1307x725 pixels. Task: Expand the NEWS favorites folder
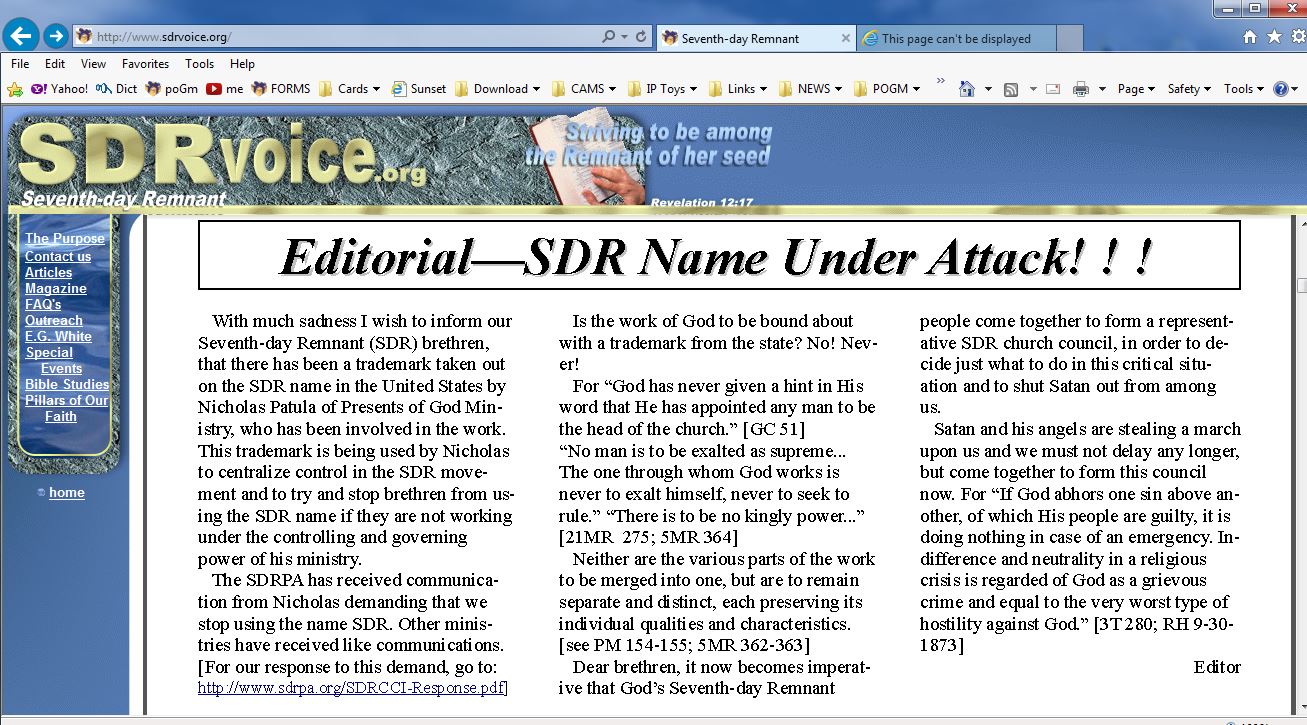click(x=811, y=88)
